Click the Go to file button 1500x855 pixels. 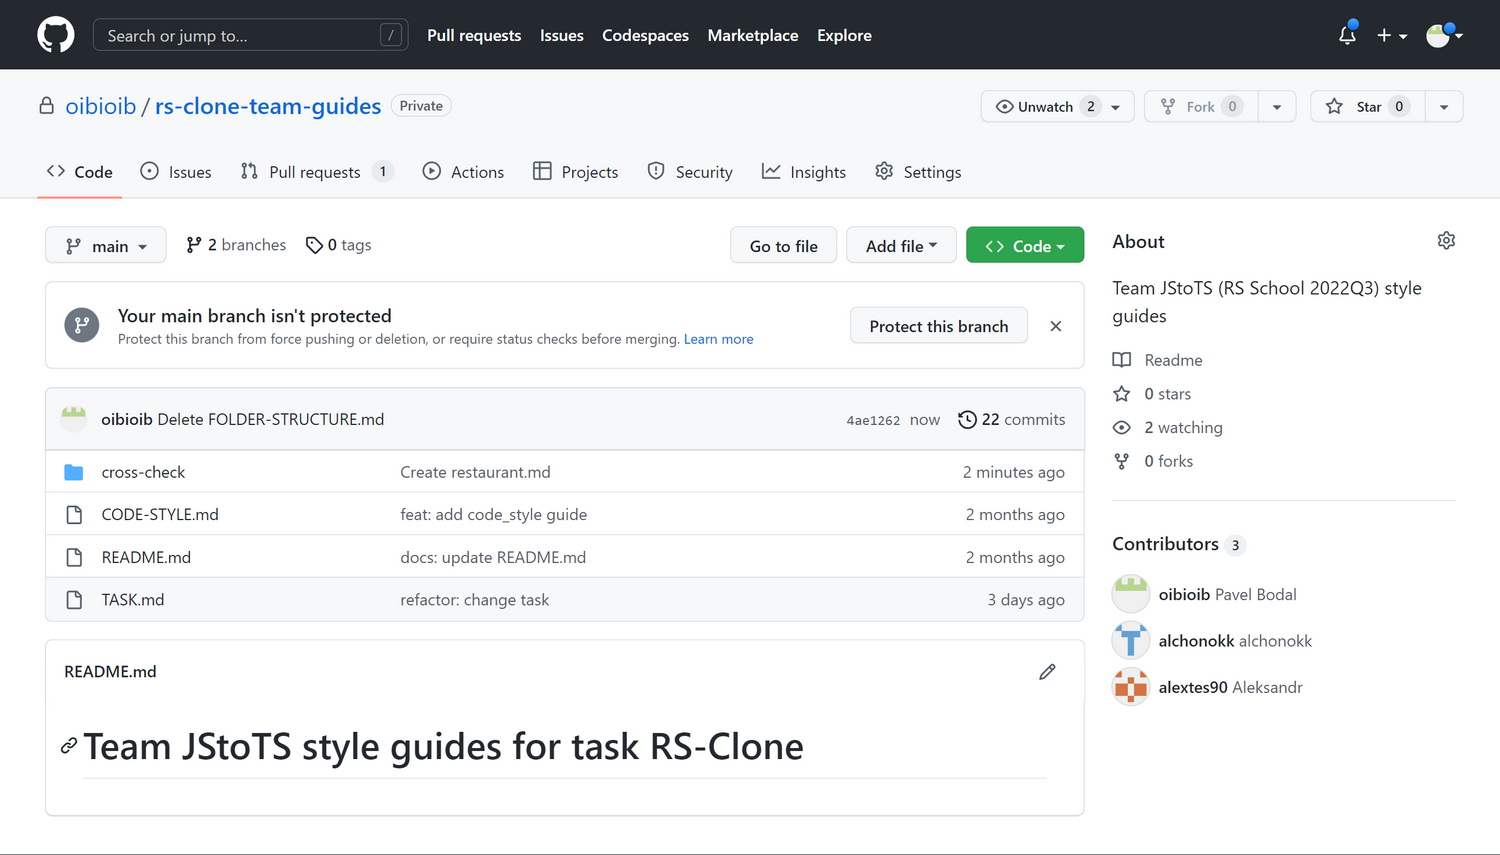[784, 246]
